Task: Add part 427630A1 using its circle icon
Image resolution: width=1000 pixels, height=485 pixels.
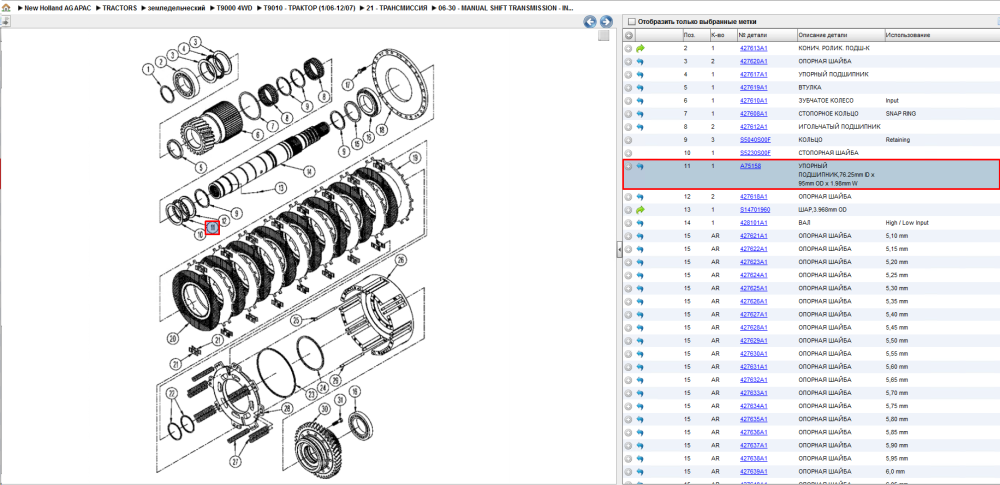Action: tap(629, 354)
